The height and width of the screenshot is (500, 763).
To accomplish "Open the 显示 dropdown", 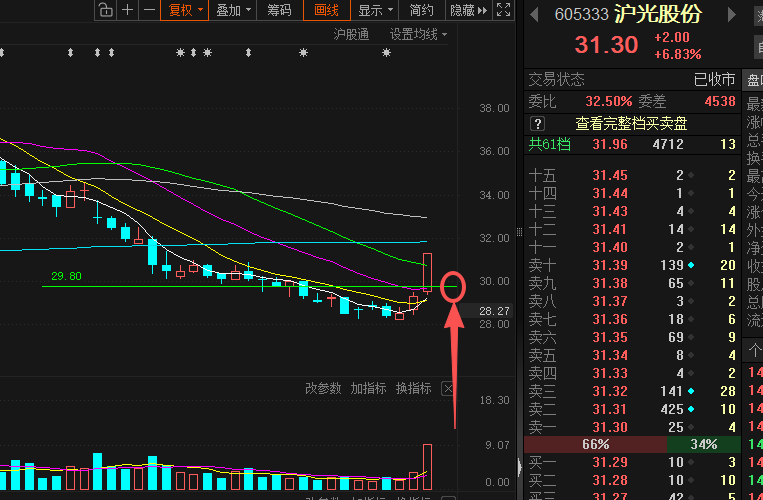I will point(375,10).
